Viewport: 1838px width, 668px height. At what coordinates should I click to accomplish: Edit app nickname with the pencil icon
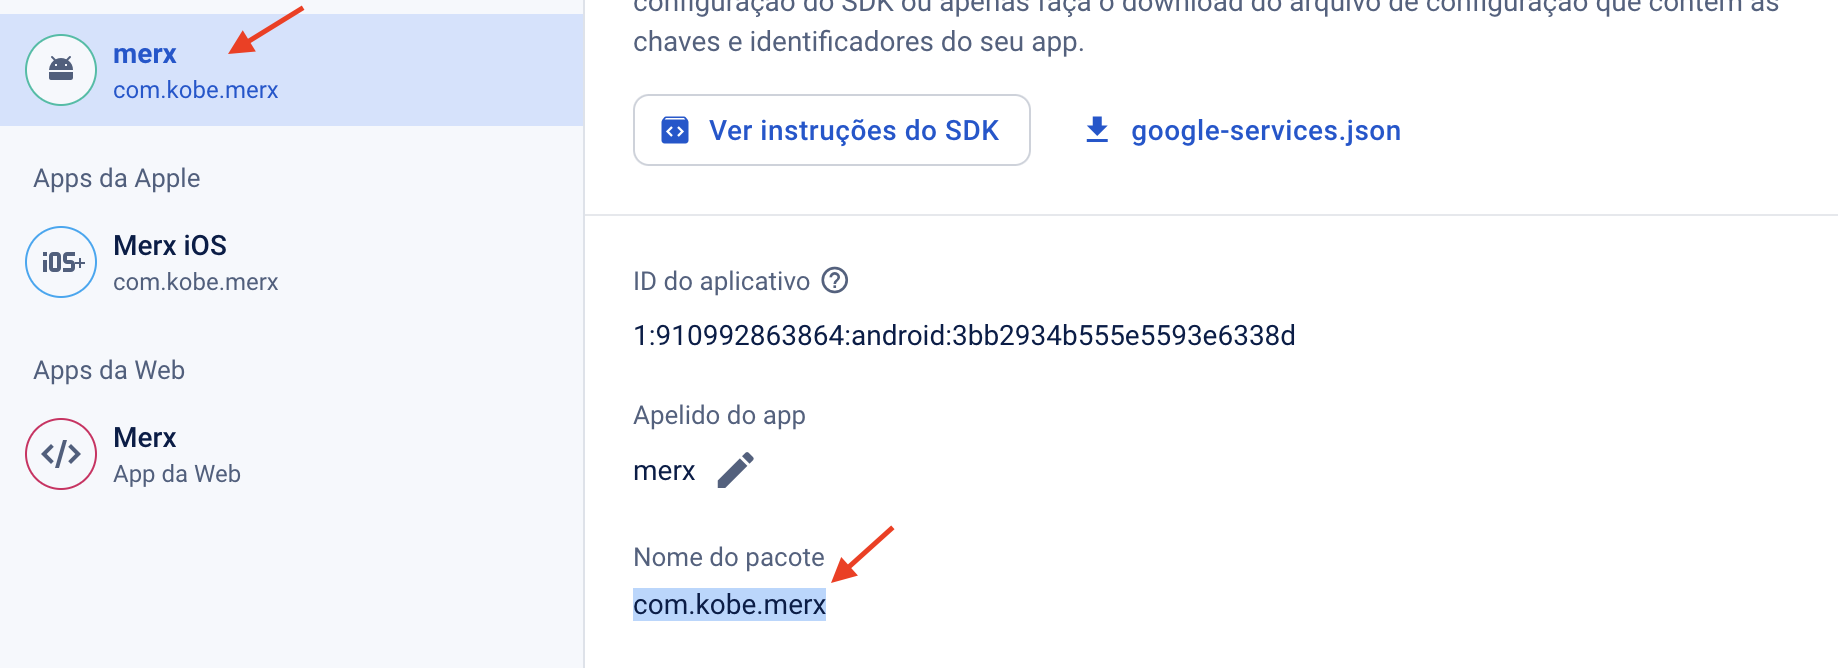736,470
